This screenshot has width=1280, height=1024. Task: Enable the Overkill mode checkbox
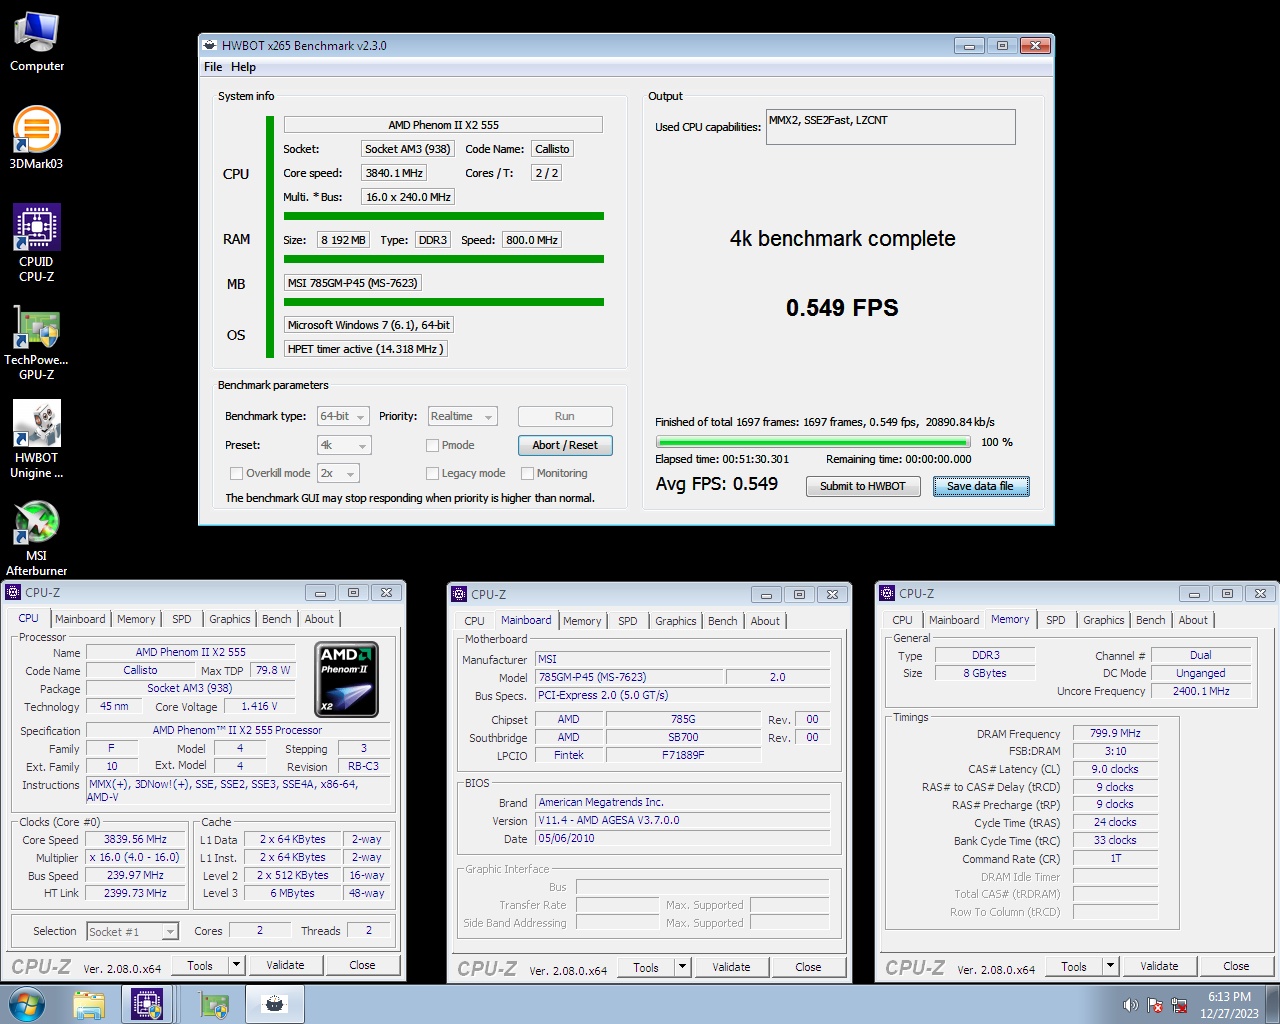[236, 473]
